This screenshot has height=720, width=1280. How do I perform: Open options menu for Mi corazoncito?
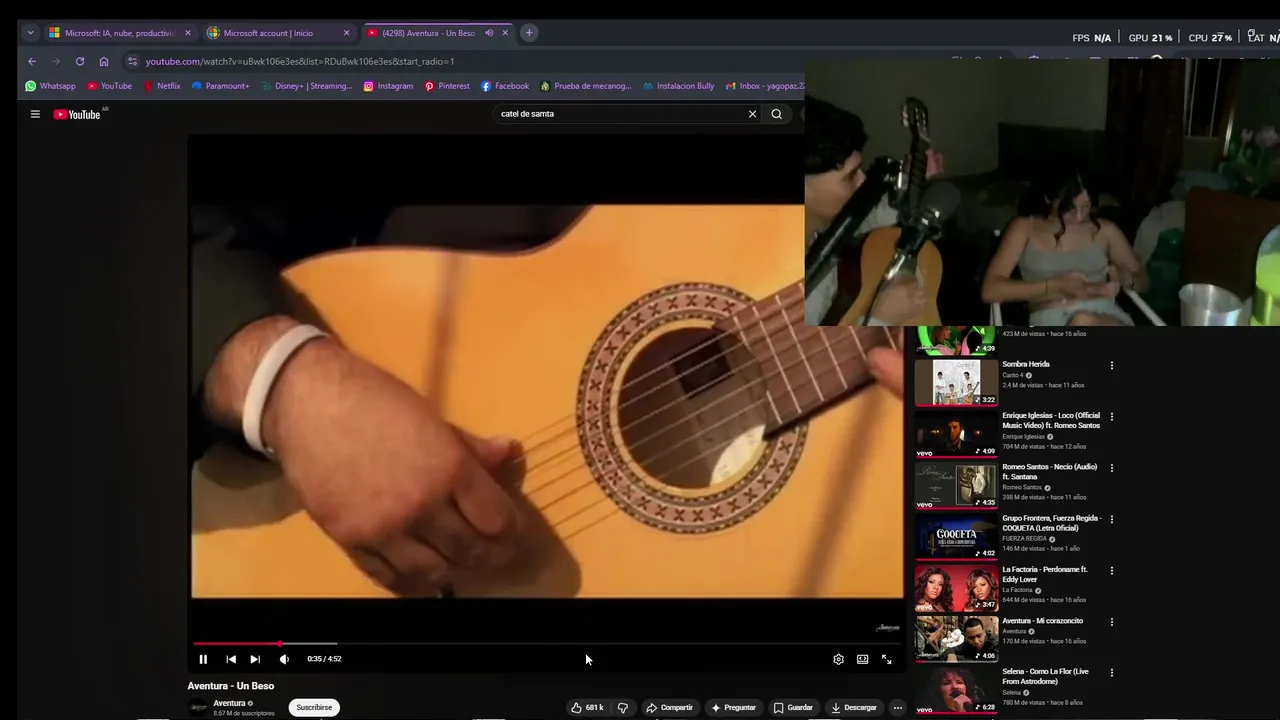click(x=1111, y=622)
